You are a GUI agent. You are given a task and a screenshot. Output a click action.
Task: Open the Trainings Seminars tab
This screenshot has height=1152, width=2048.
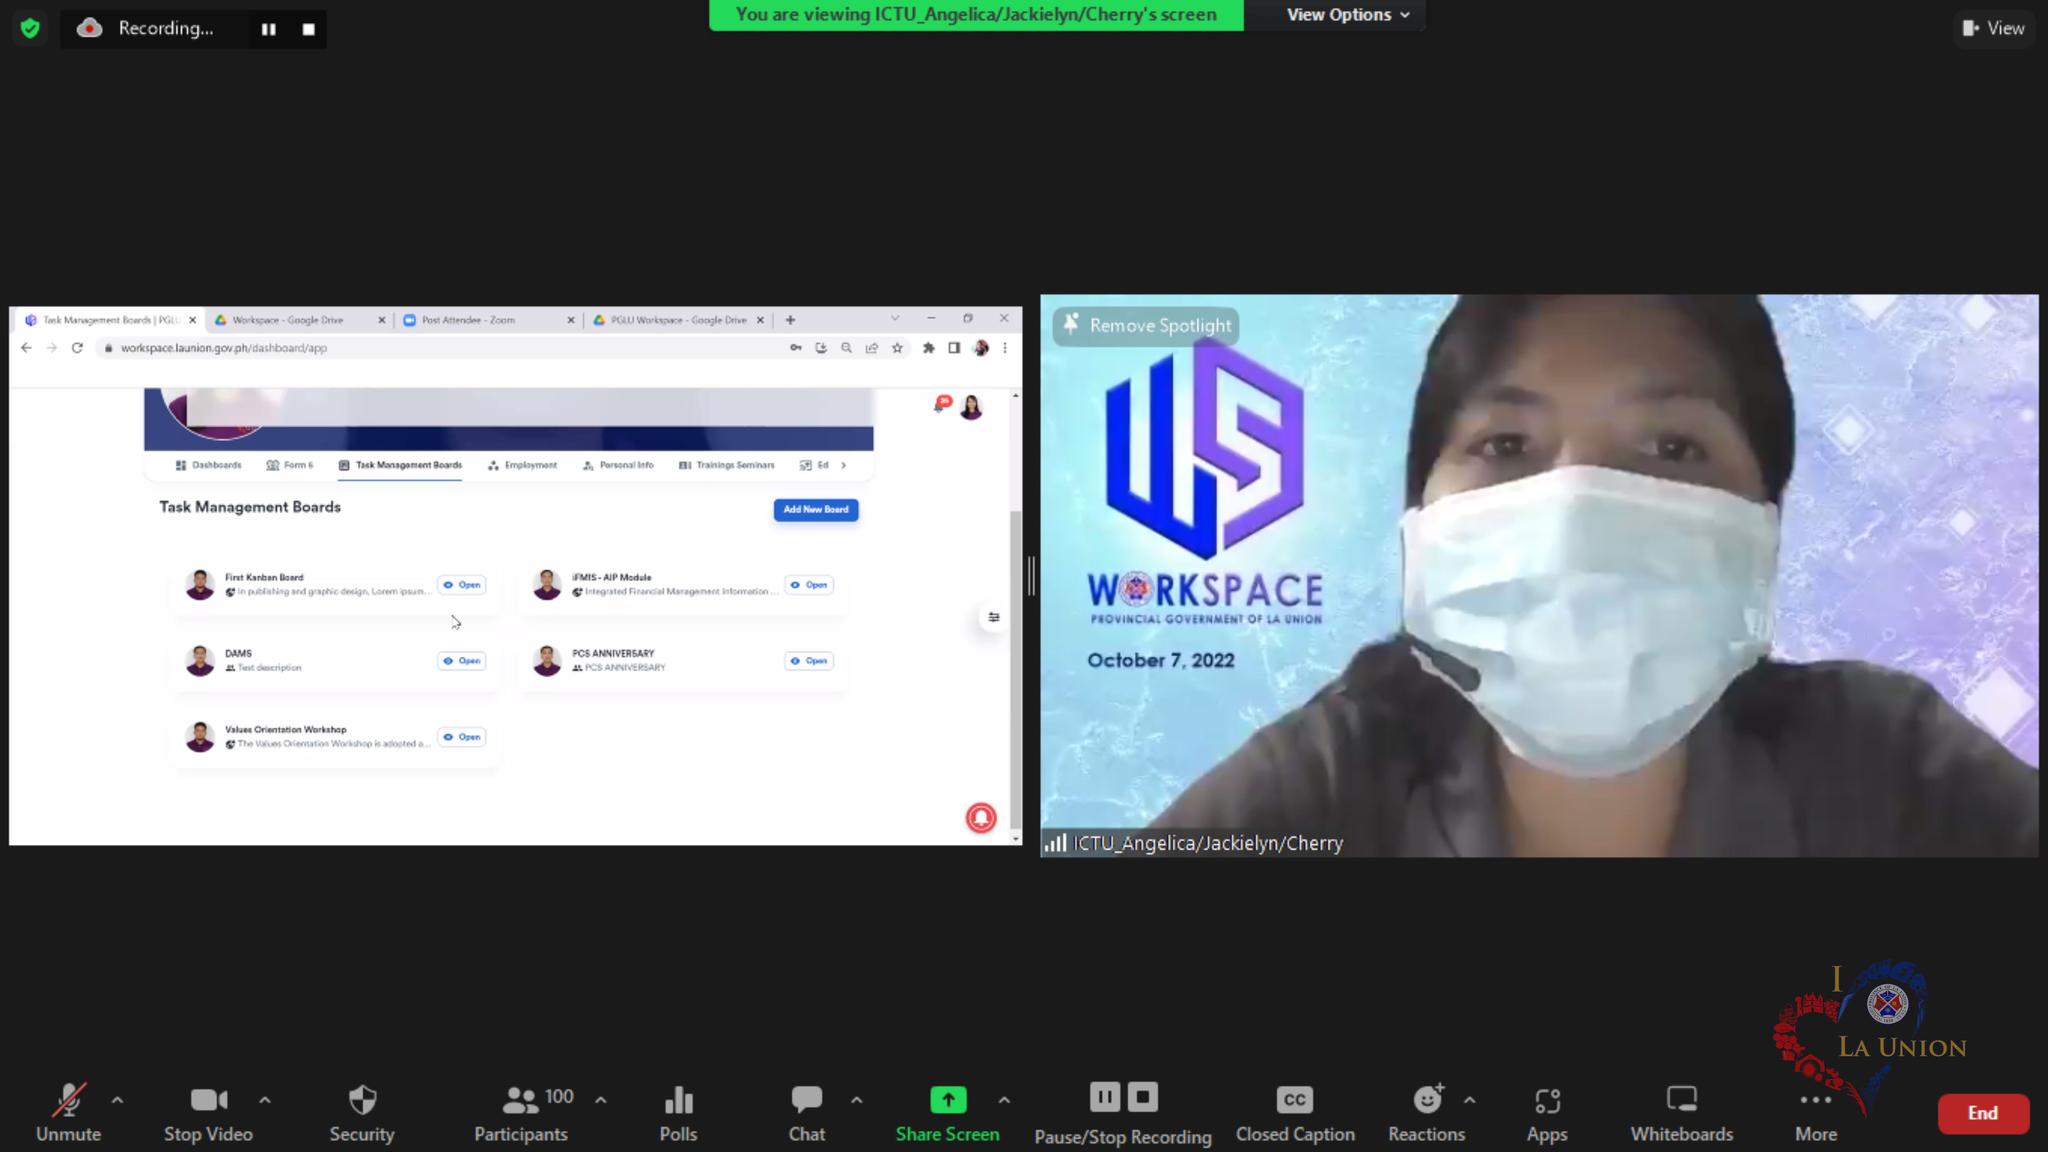pos(727,465)
